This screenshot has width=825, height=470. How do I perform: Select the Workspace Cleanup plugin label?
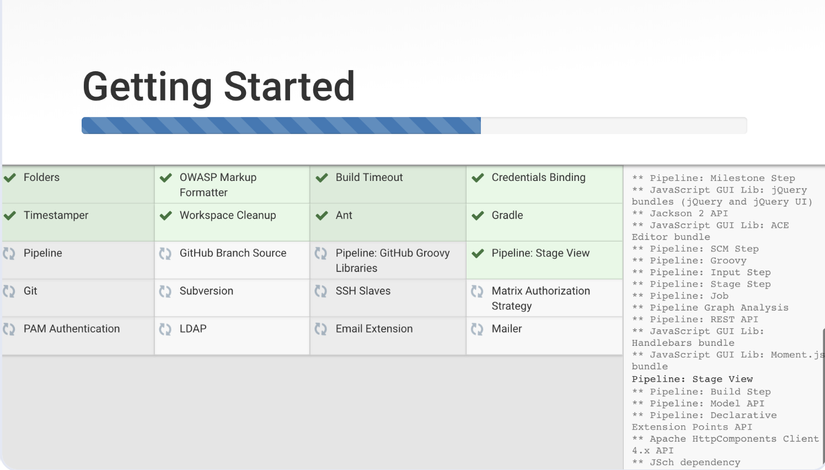227,216
